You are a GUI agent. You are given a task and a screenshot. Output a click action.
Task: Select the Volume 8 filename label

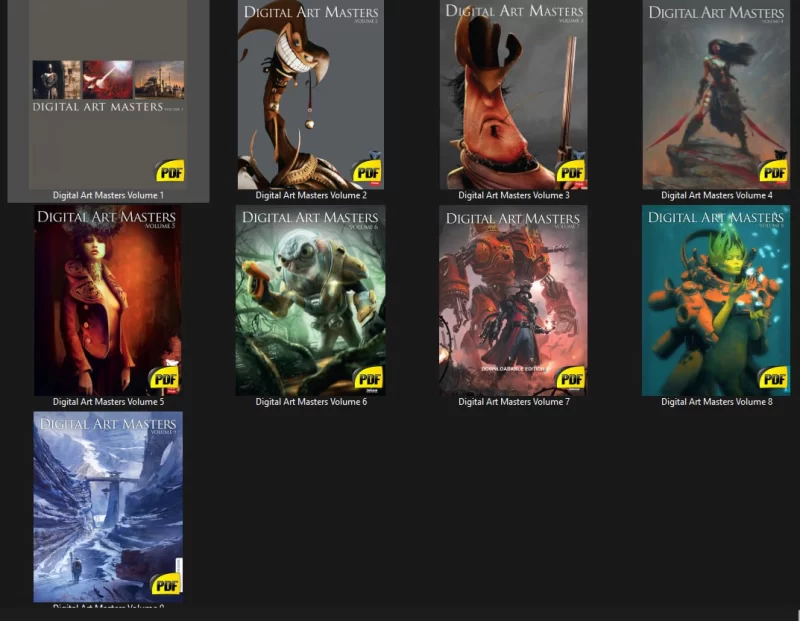click(x=716, y=401)
